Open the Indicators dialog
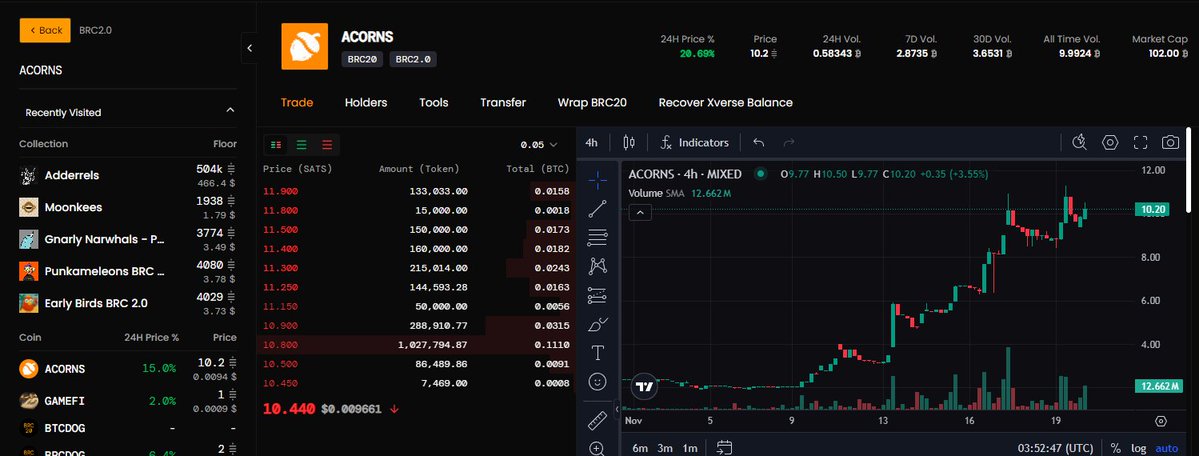 point(695,142)
